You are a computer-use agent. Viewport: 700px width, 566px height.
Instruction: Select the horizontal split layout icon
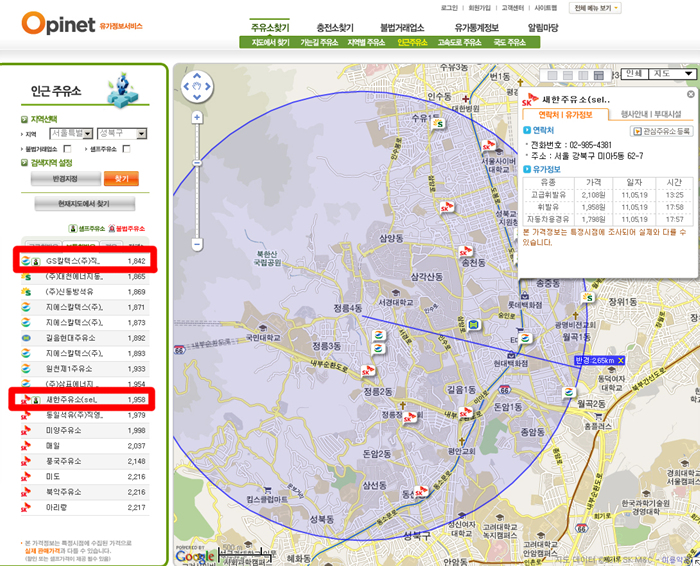click(x=568, y=75)
